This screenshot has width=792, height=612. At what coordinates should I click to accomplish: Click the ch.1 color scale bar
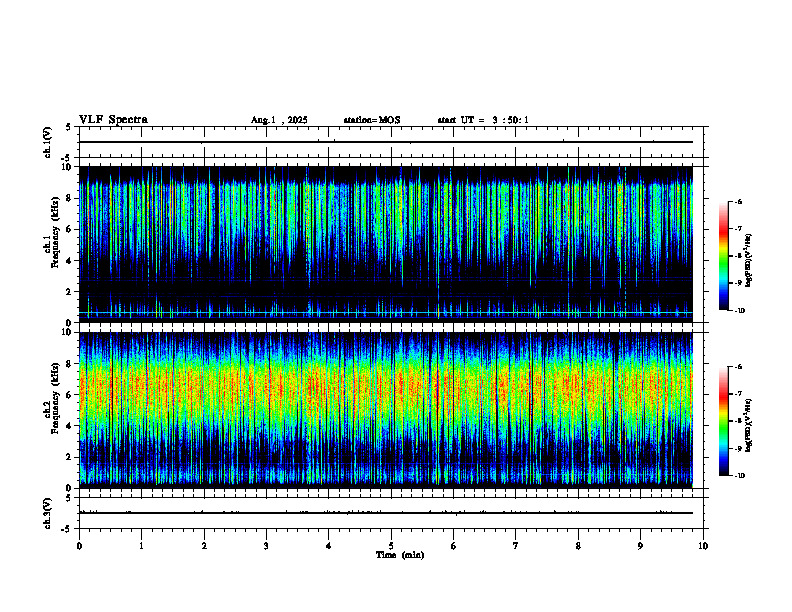pyautogui.click(x=724, y=256)
